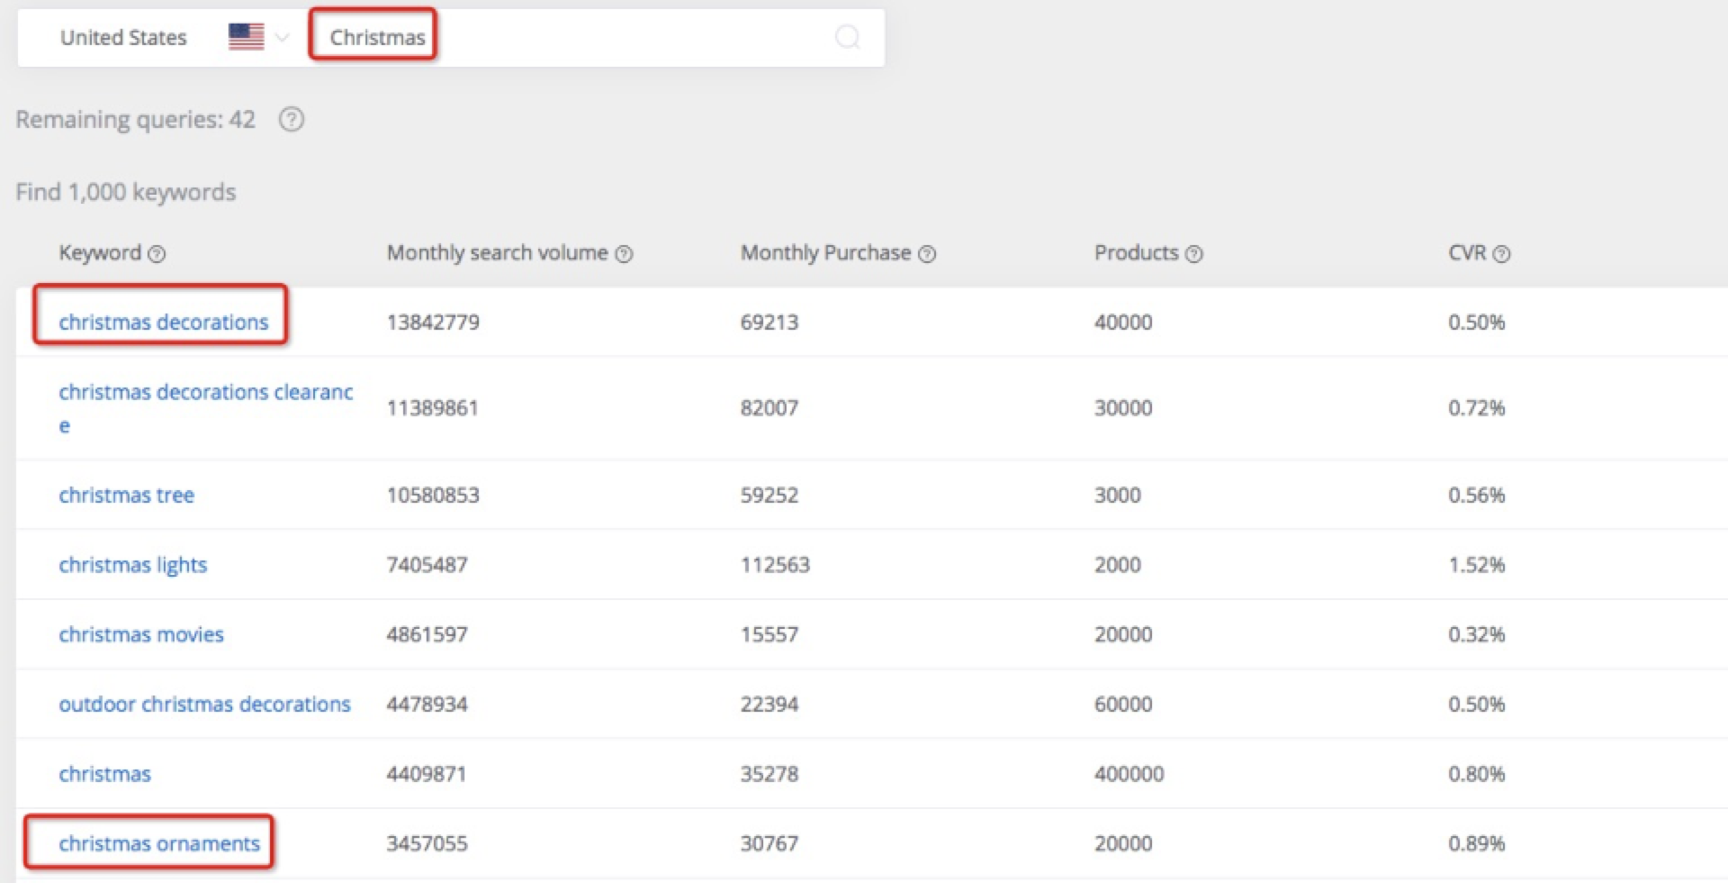This screenshot has height=883, width=1728.
Task: Select search volume value 3457055
Action: point(427,844)
